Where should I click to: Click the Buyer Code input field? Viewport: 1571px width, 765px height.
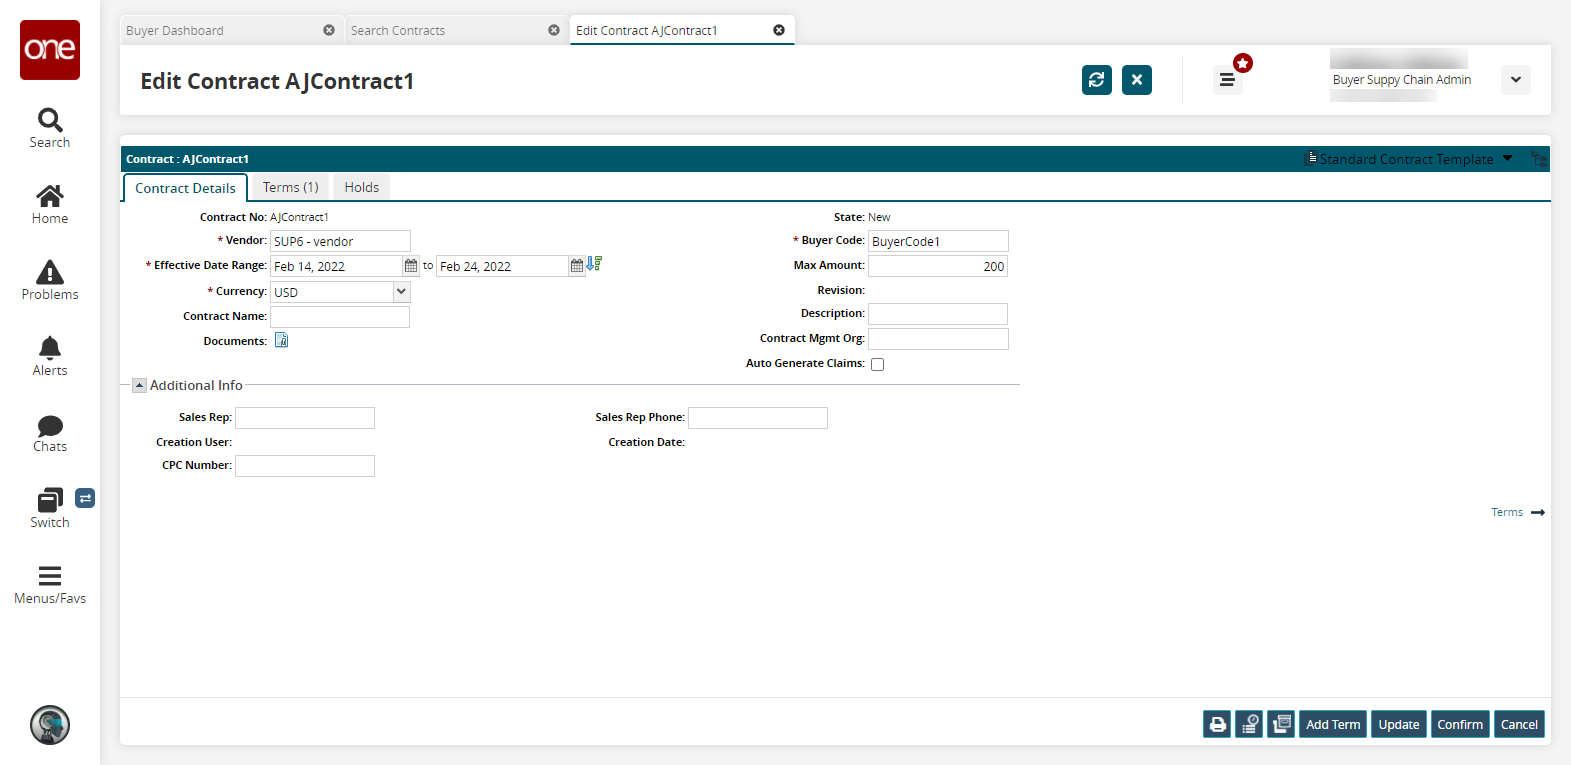(938, 241)
